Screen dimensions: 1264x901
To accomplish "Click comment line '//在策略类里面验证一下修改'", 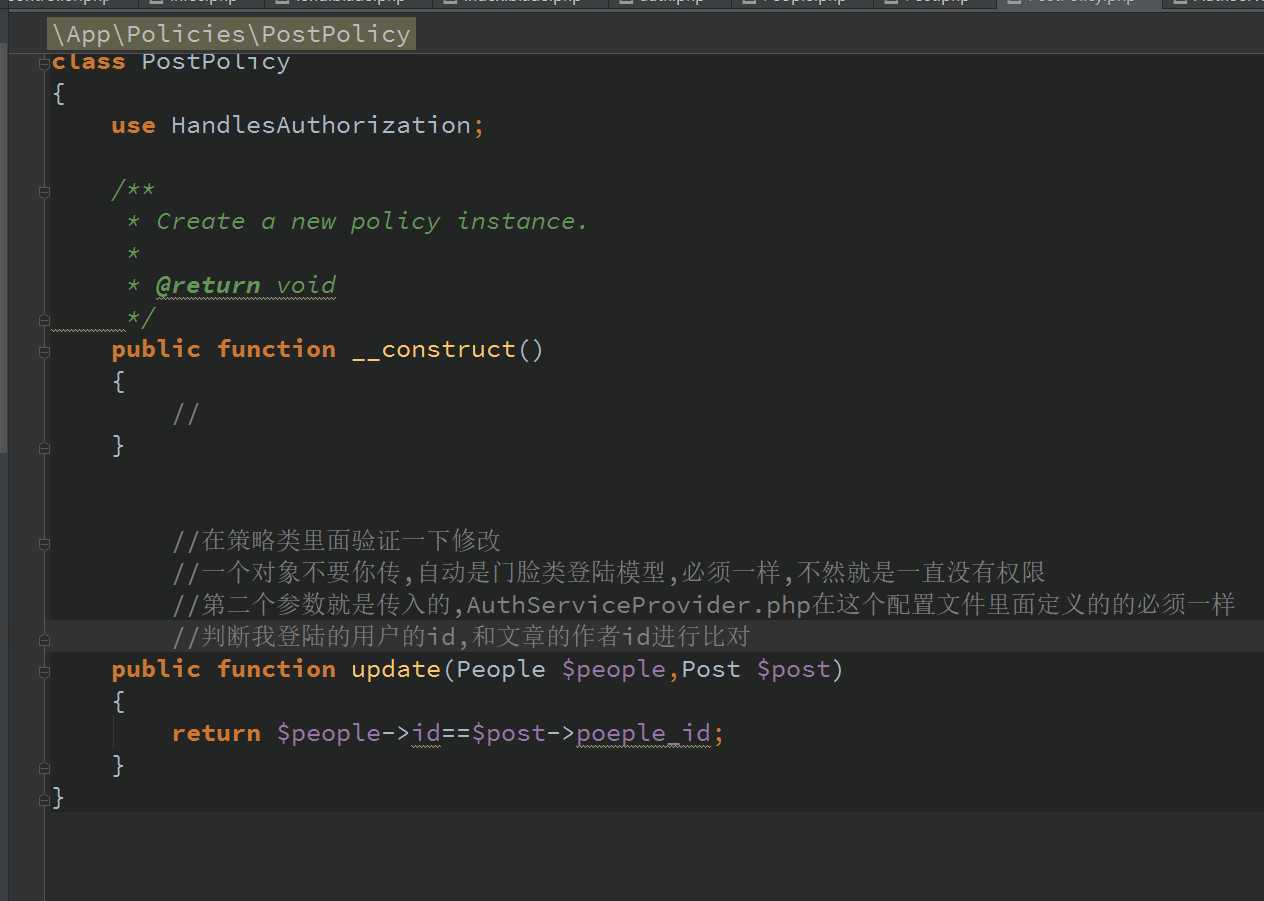I will coord(336,541).
